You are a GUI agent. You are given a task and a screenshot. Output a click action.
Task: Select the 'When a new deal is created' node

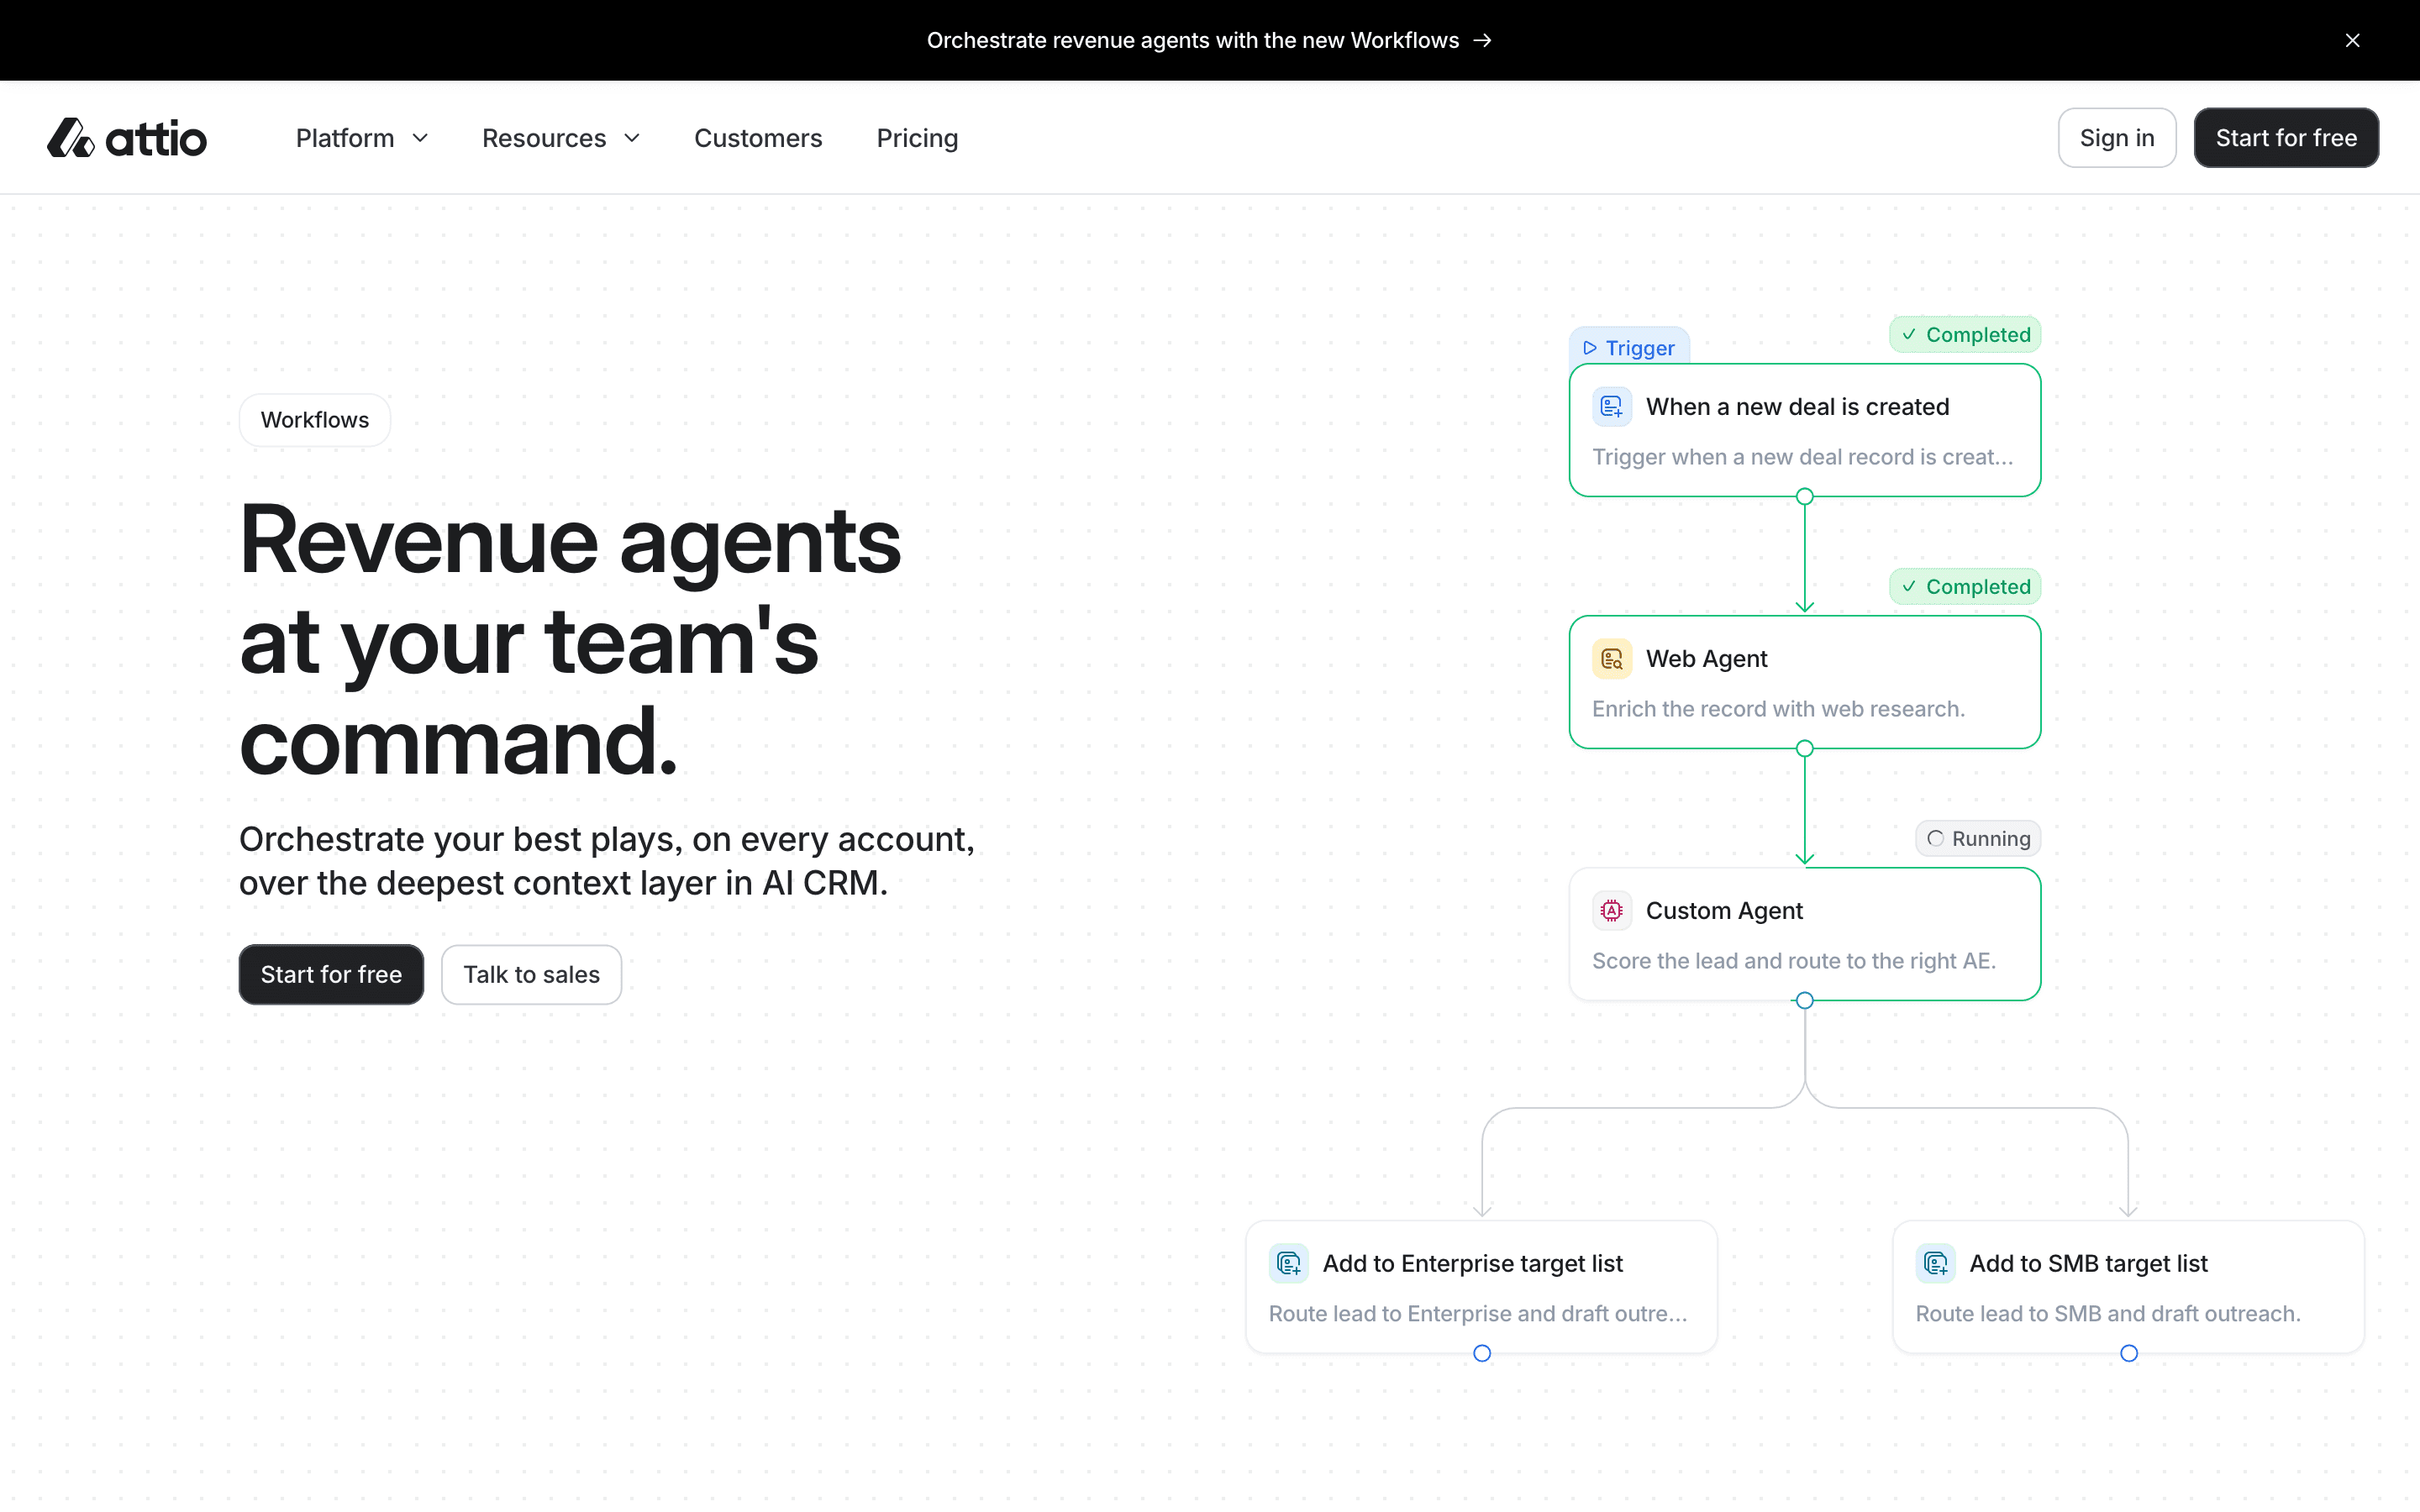[x=1805, y=430]
